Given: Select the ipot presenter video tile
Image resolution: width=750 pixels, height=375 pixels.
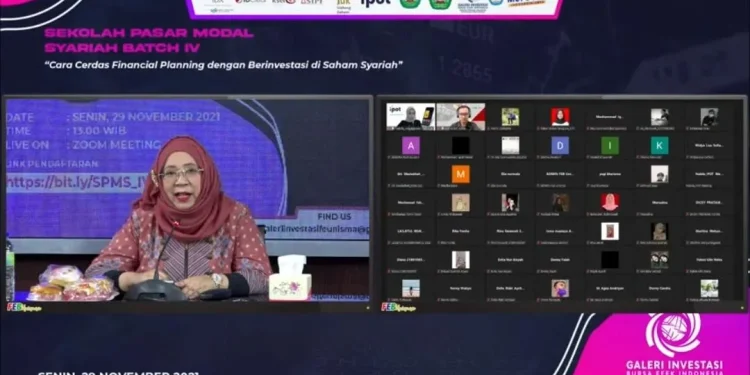Looking at the screenshot, I should (x=411, y=117).
